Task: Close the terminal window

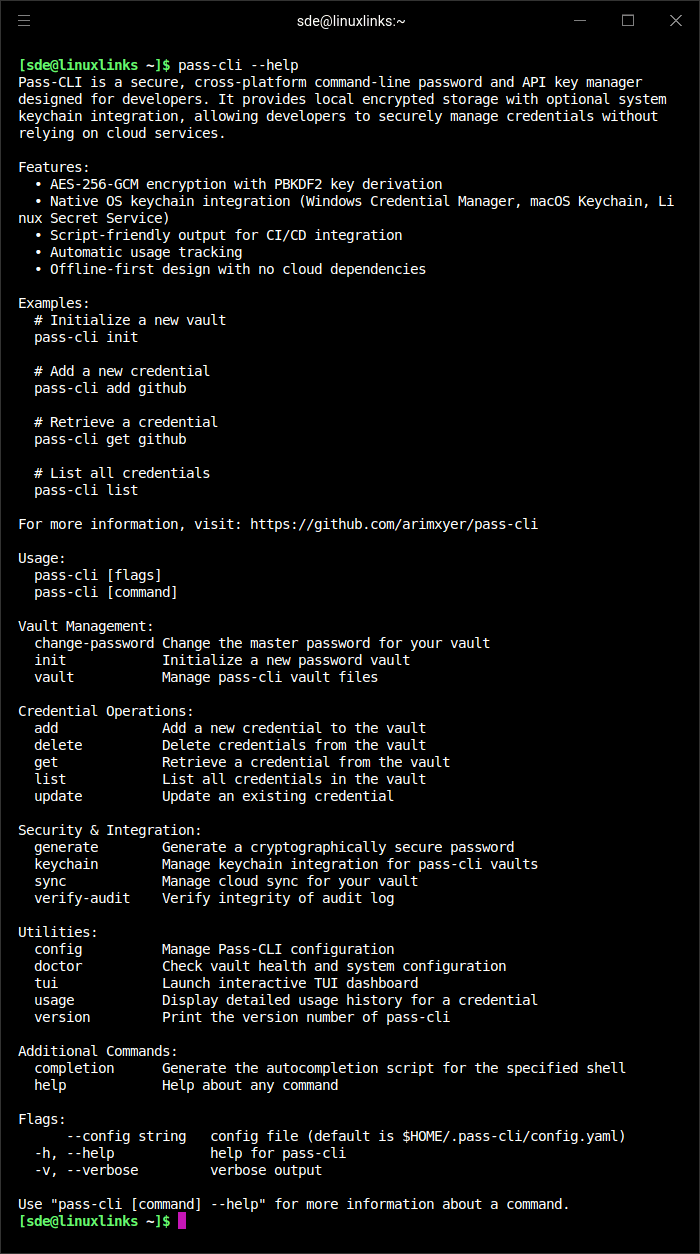Action: 676,20
